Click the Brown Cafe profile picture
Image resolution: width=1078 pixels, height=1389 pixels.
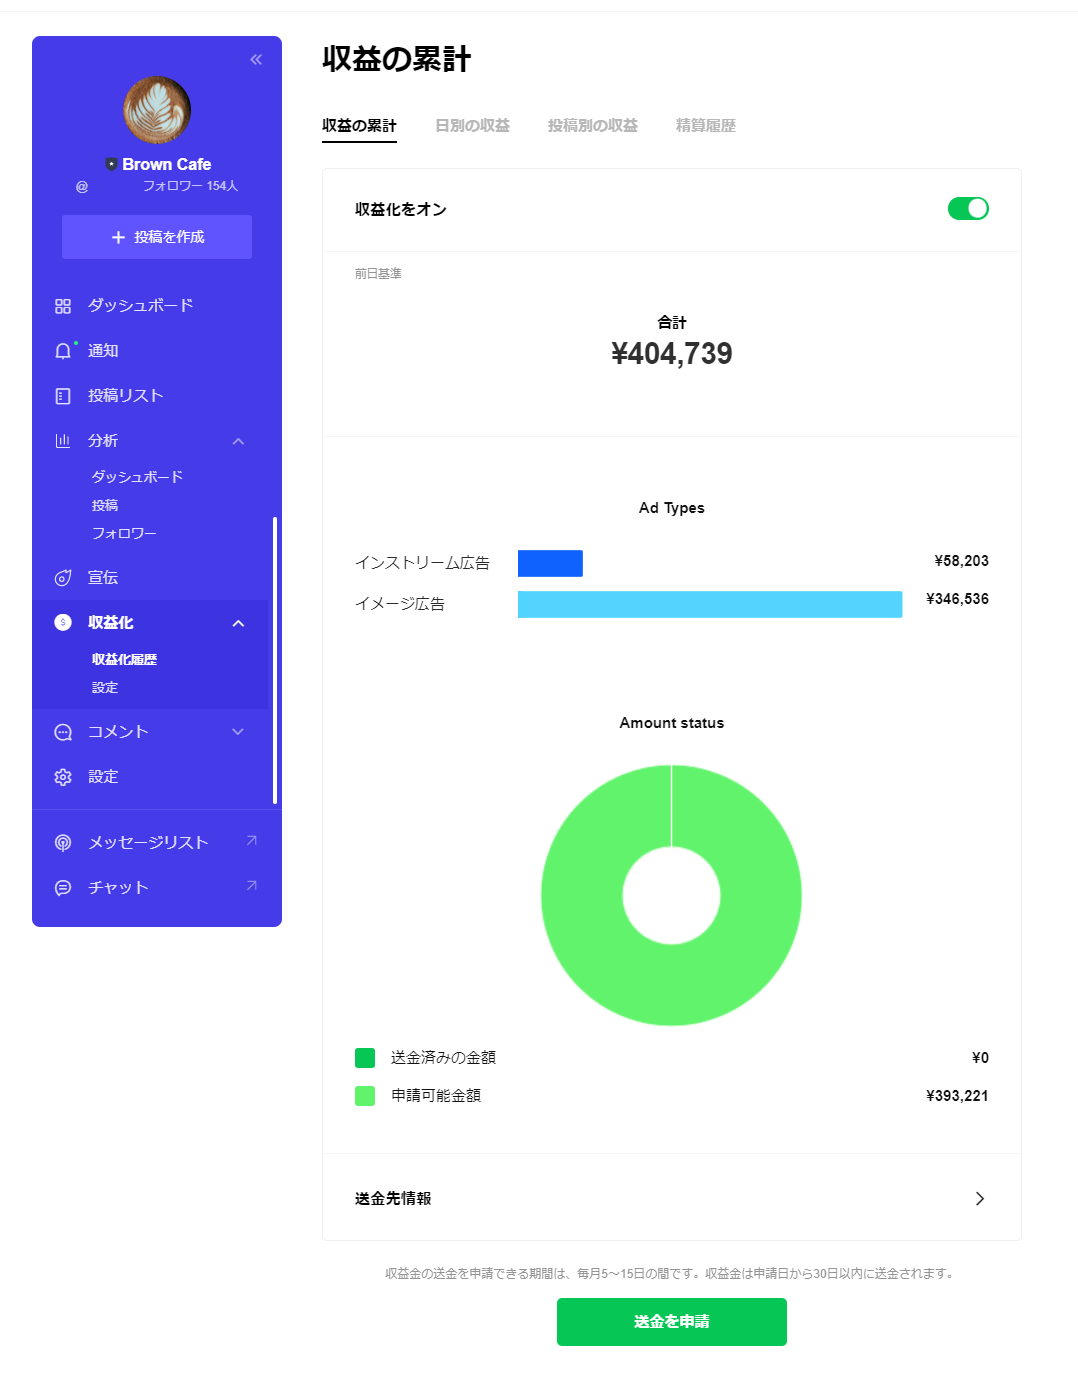click(157, 110)
